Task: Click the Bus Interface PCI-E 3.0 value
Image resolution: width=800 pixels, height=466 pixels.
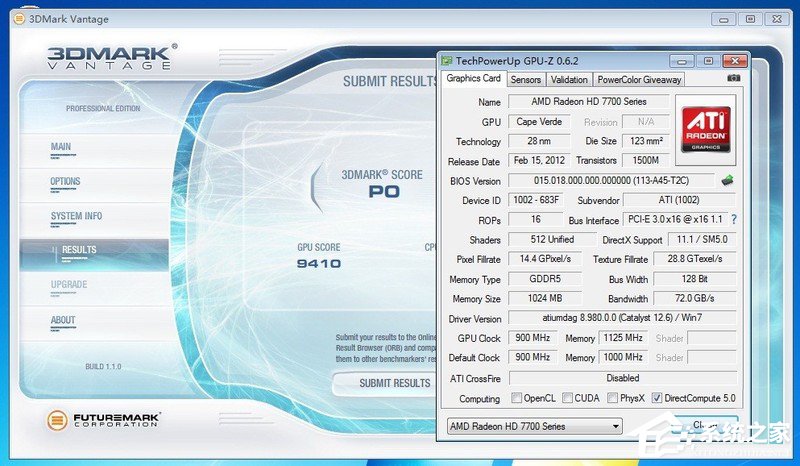Action: 675,219
